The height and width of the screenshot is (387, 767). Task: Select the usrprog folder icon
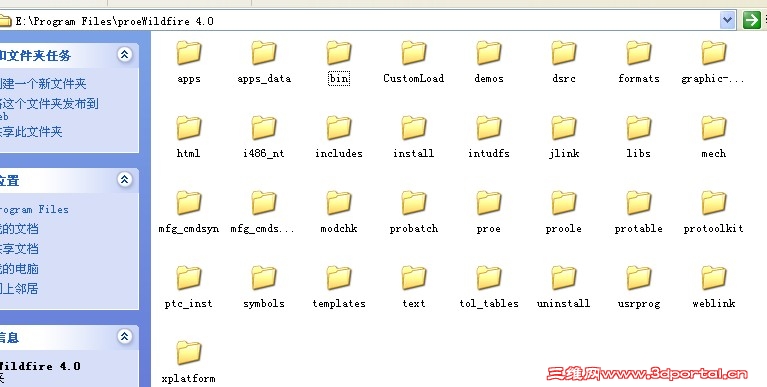(639, 278)
